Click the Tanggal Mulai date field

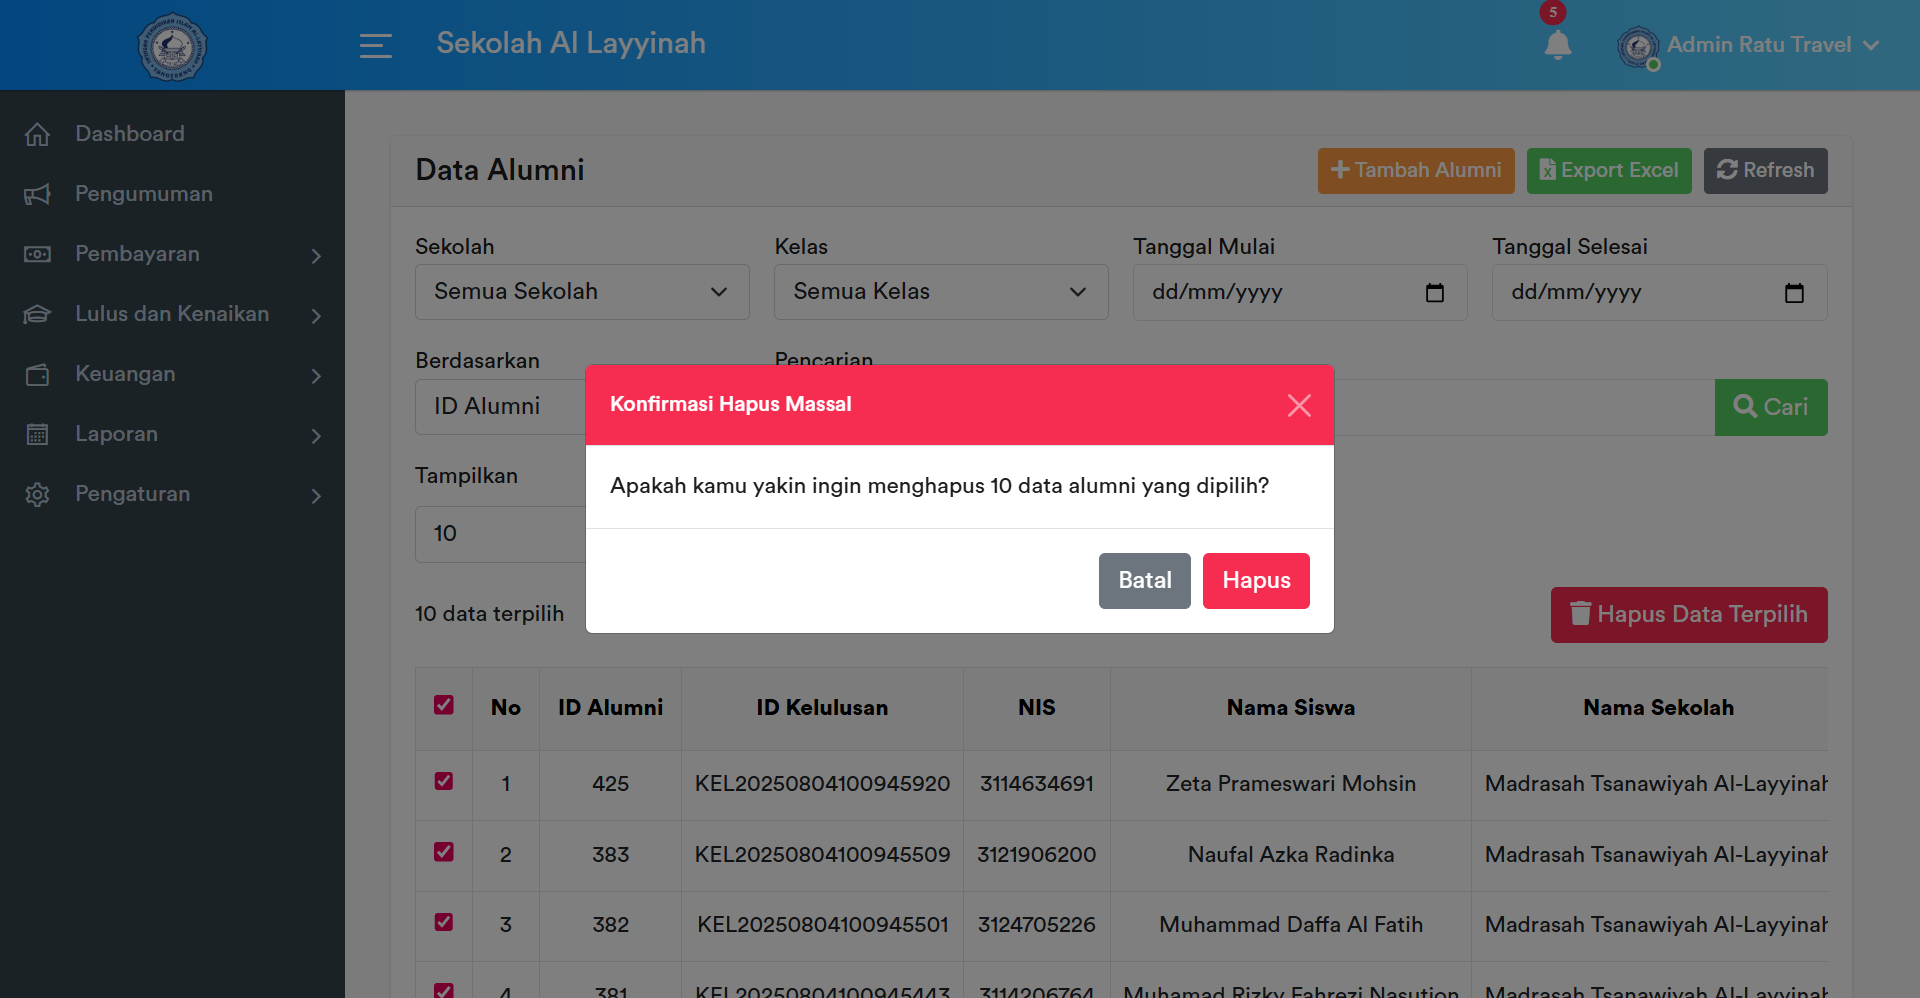click(1270, 292)
